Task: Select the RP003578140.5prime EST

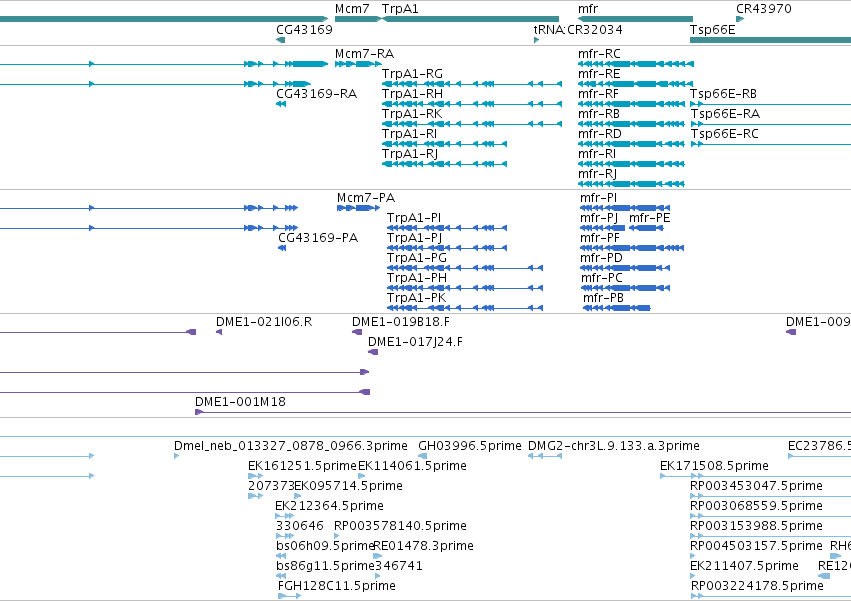Action: (337, 536)
